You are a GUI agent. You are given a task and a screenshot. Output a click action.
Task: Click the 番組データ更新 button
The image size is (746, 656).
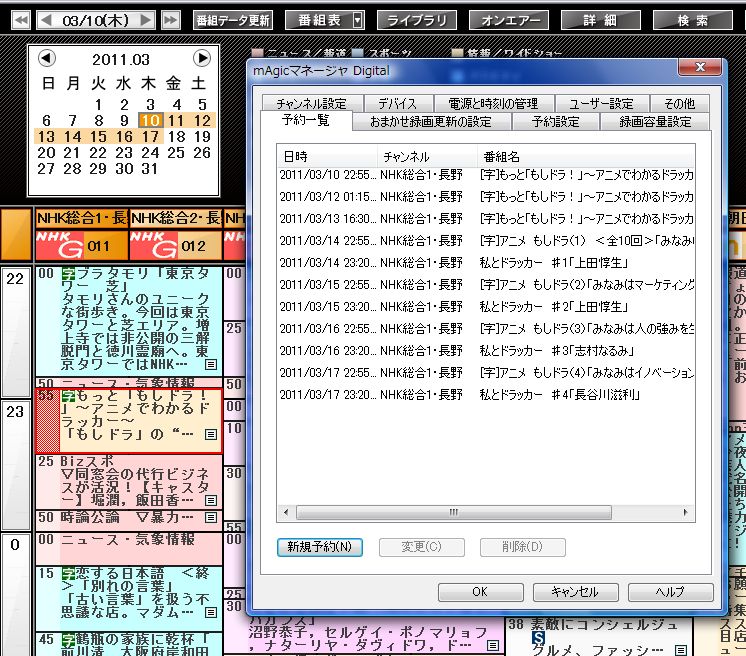[233, 20]
